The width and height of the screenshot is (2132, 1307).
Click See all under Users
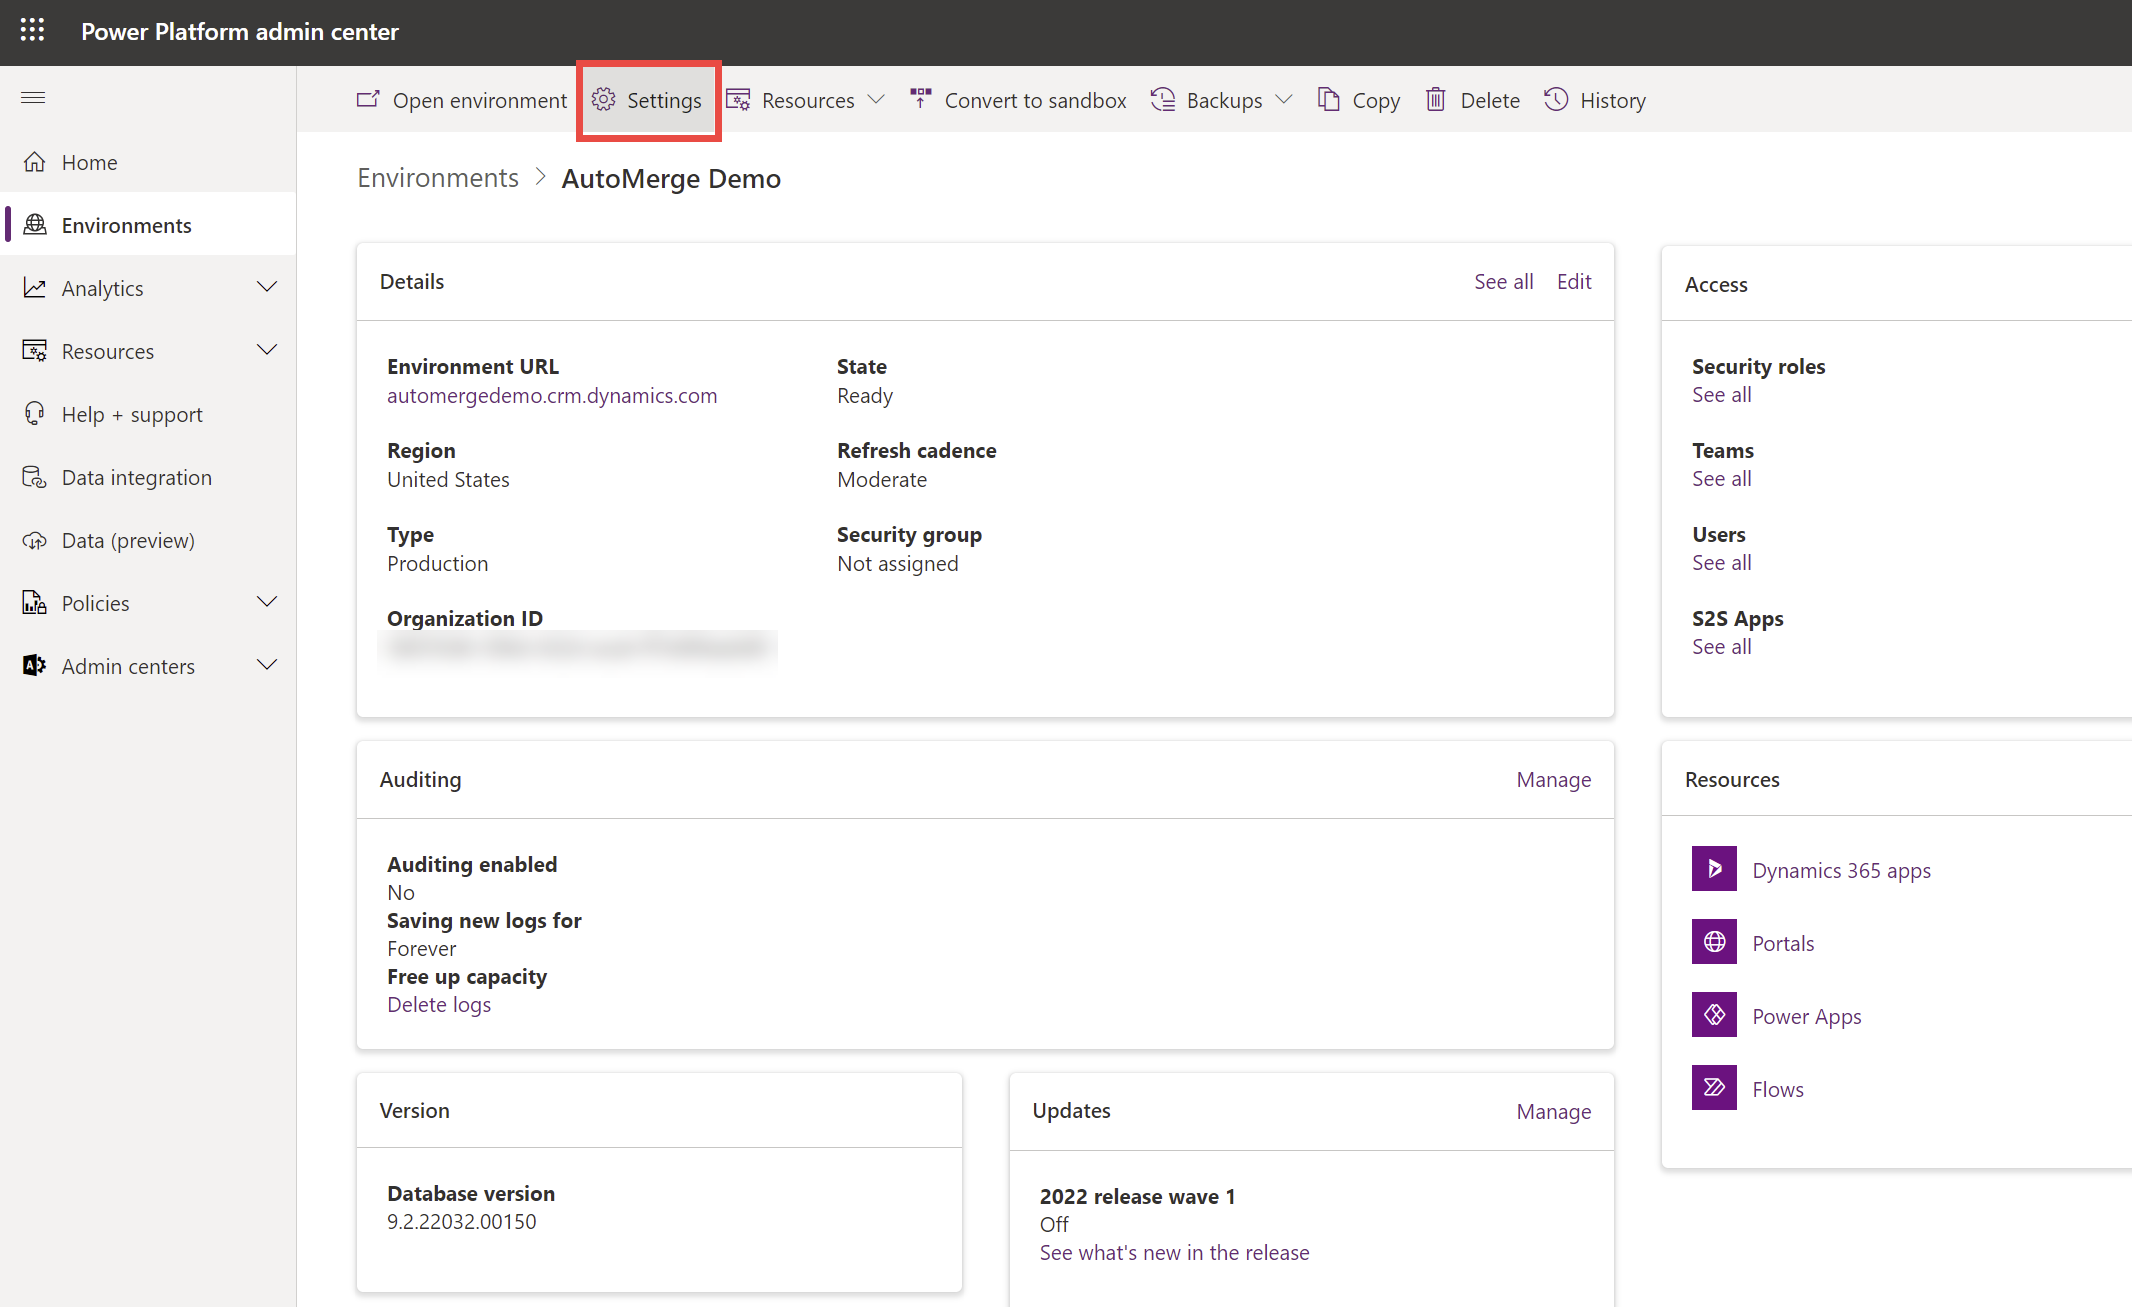(1721, 563)
